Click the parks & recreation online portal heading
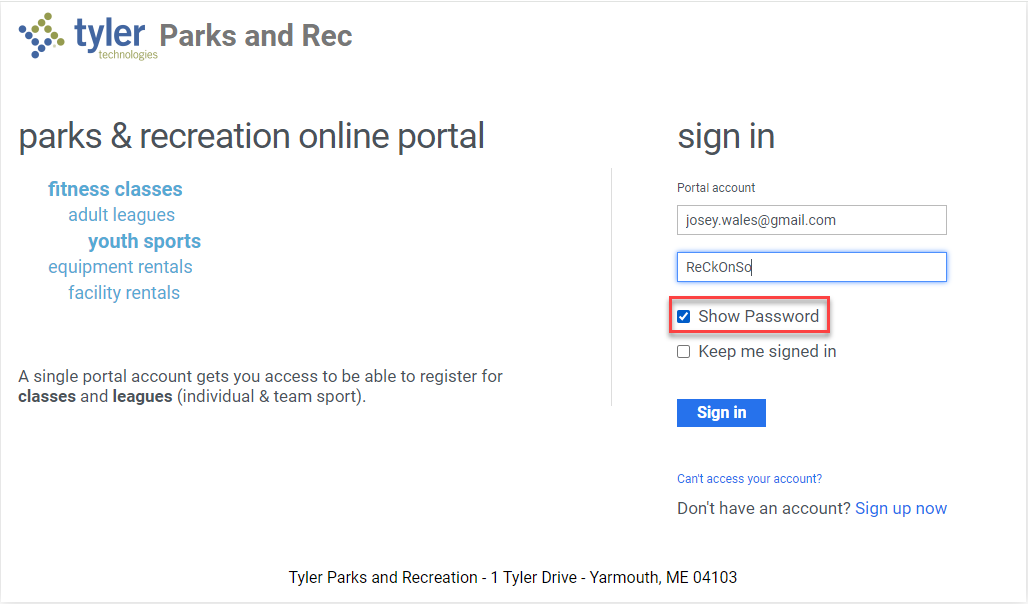 251,136
